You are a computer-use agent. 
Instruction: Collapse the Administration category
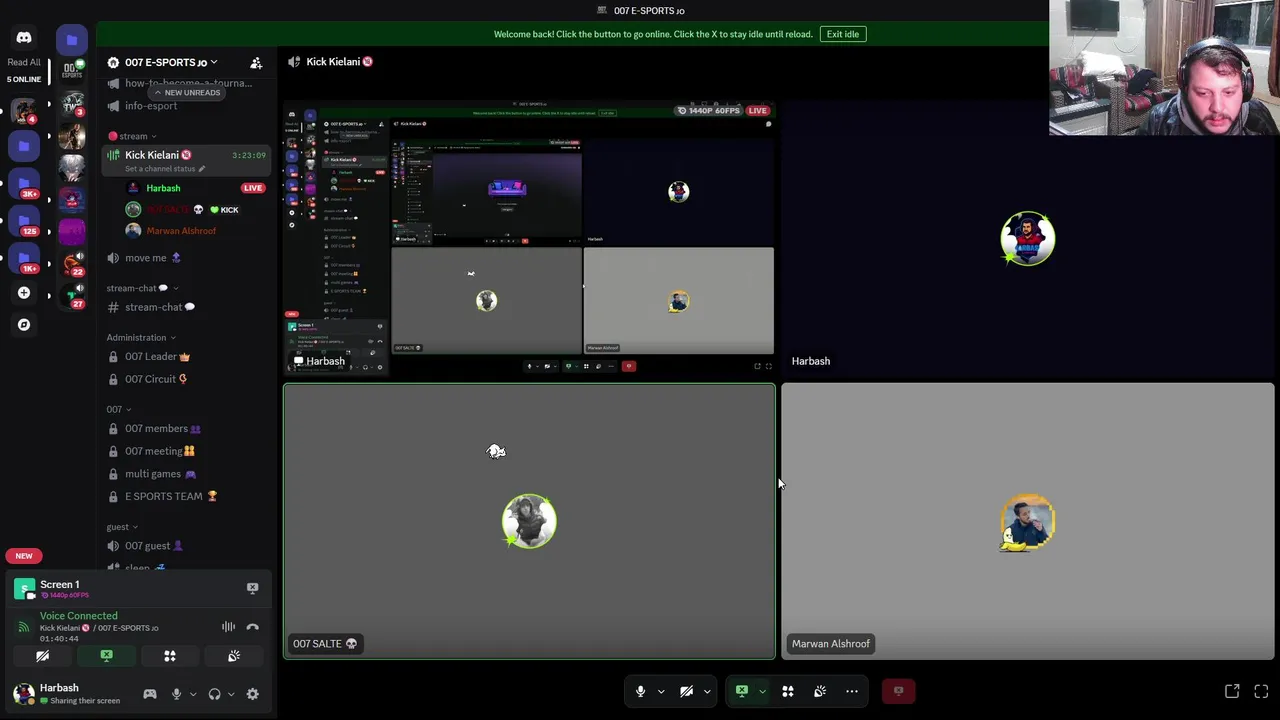point(141,338)
